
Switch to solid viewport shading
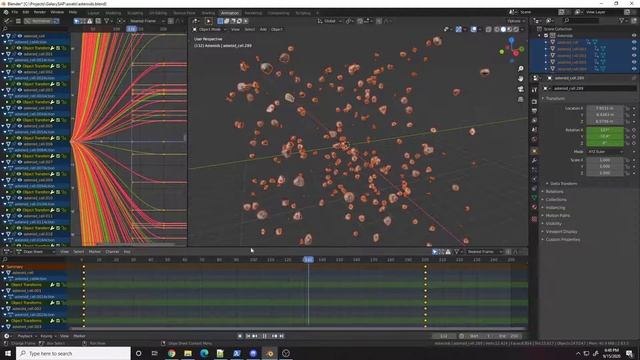[503, 29]
